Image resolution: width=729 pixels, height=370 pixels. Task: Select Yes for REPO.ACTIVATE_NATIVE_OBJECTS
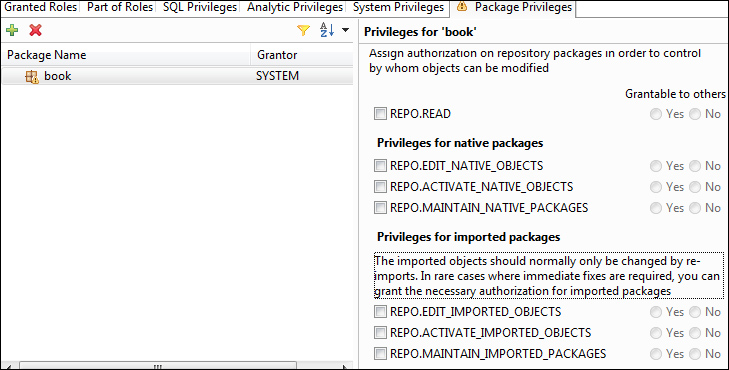point(656,187)
